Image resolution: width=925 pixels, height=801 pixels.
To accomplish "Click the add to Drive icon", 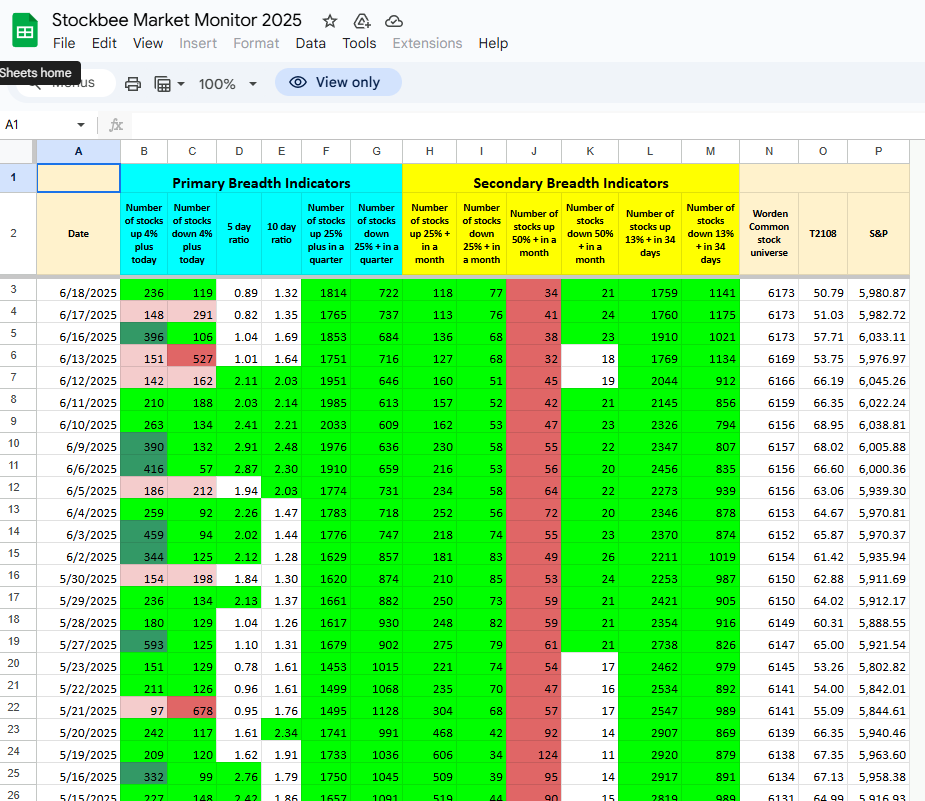I will coord(362,22).
